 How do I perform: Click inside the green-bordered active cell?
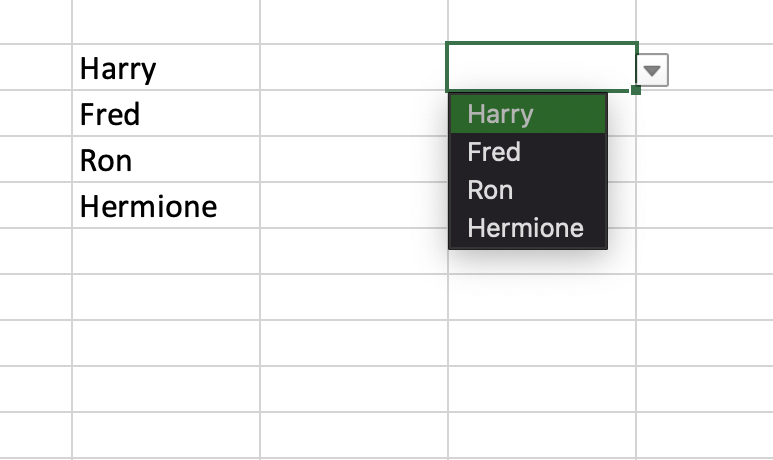click(541, 67)
